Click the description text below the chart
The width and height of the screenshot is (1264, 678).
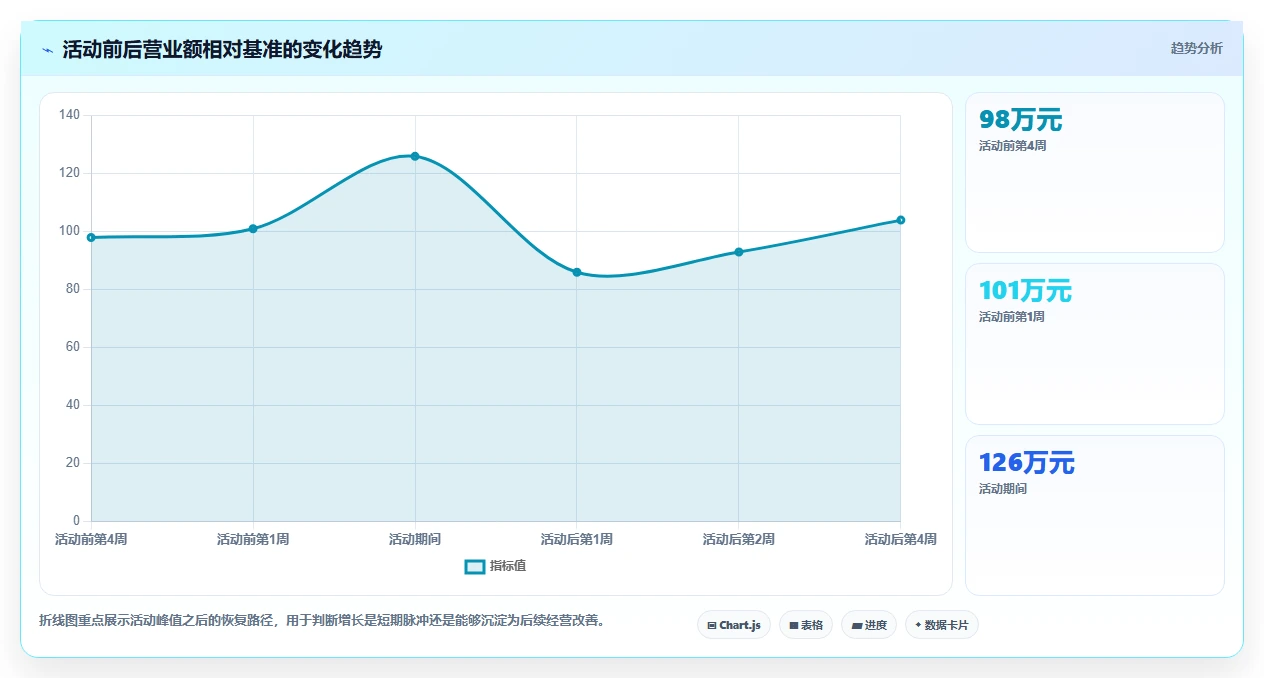click(322, 621)
